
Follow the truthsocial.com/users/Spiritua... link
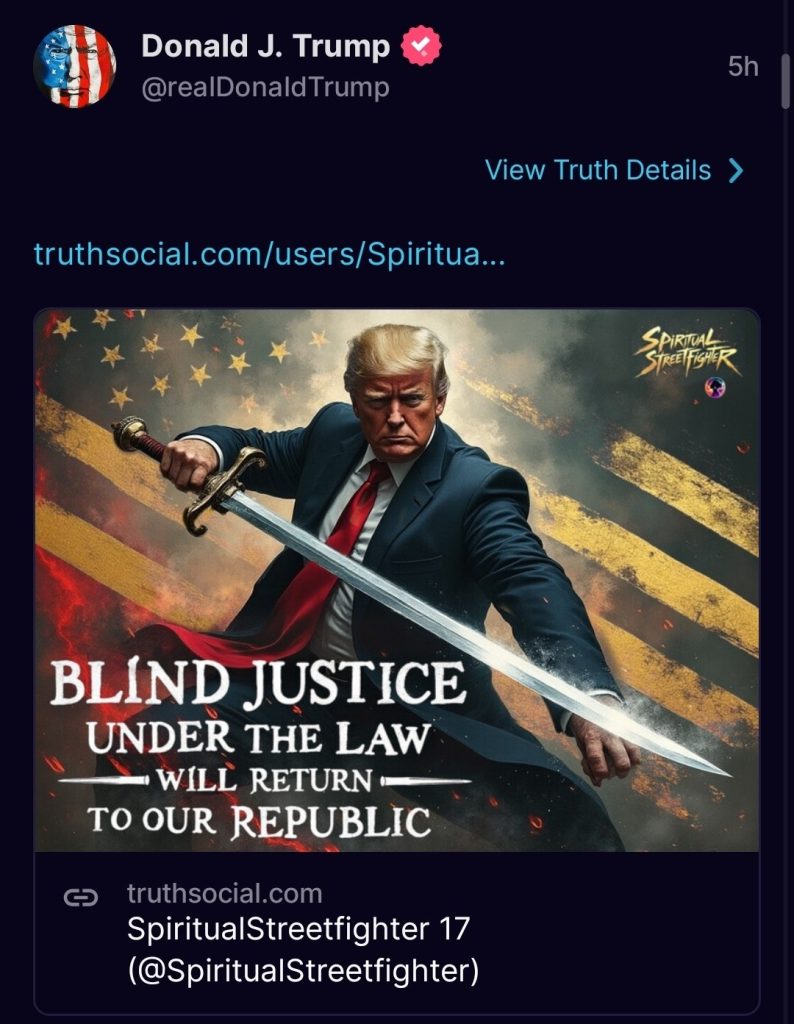269,254
